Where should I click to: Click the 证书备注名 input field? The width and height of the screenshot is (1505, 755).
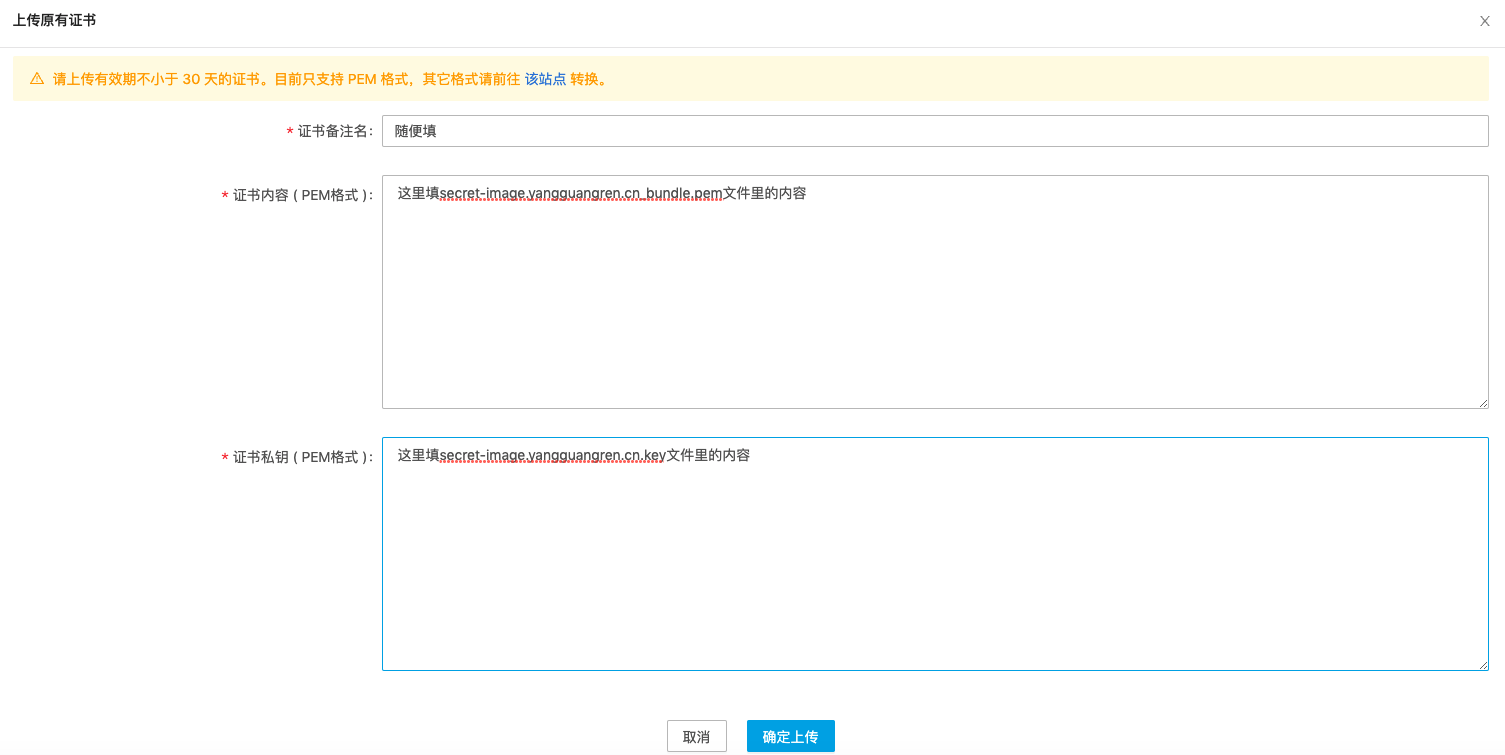935,131
